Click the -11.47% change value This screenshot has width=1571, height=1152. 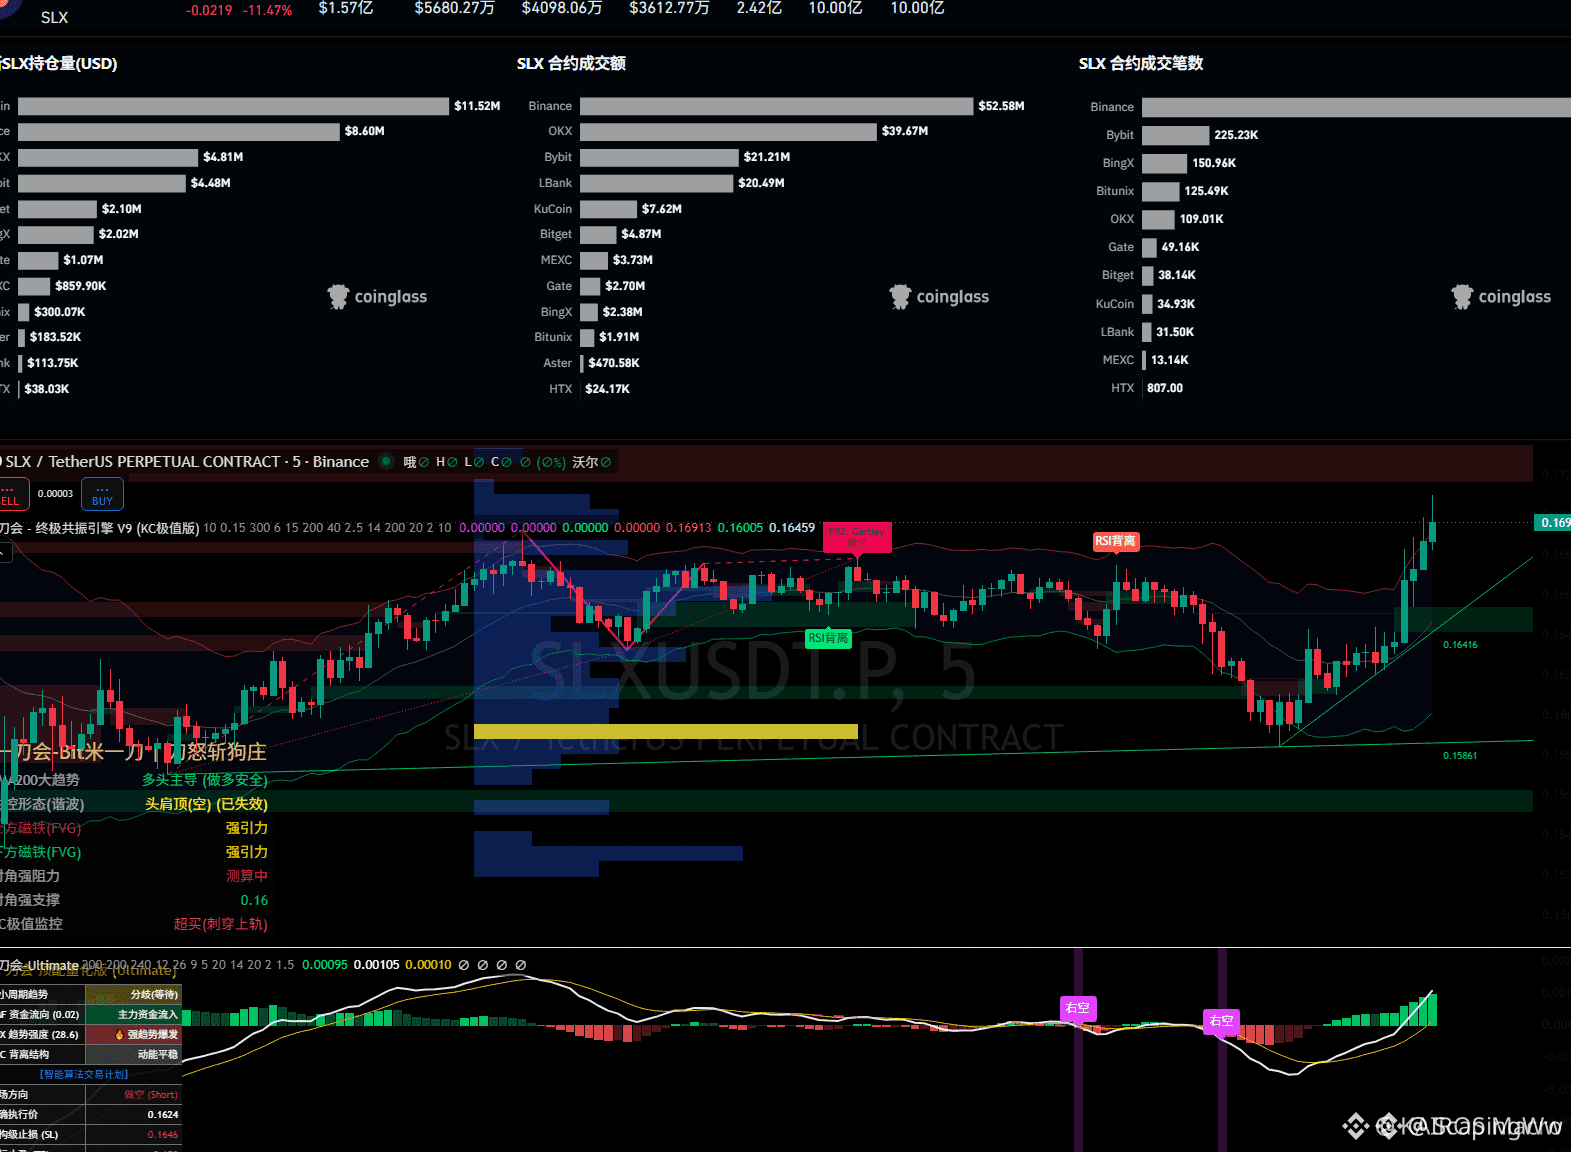click(x=269, y=11)
